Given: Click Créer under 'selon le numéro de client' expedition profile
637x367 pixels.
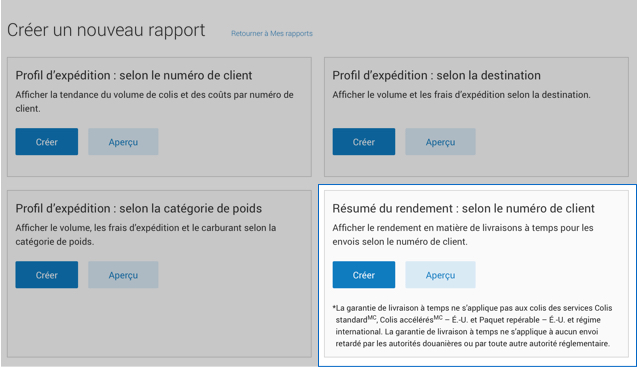Looking at the screenshot, I should tap(47, 141).
